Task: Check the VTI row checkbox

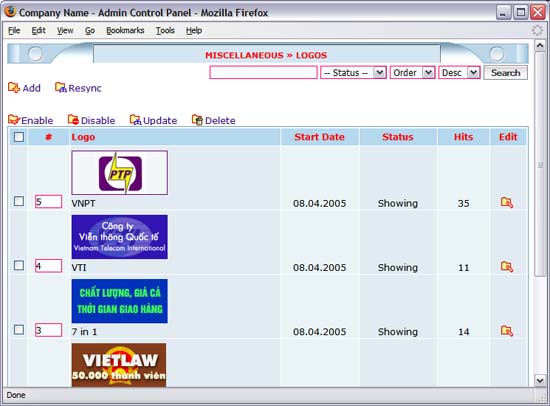Action: tap(19, 265)
